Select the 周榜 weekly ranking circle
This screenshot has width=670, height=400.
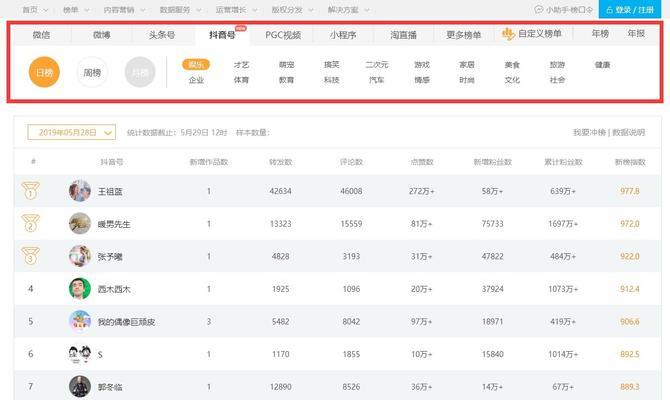(92, 72)
